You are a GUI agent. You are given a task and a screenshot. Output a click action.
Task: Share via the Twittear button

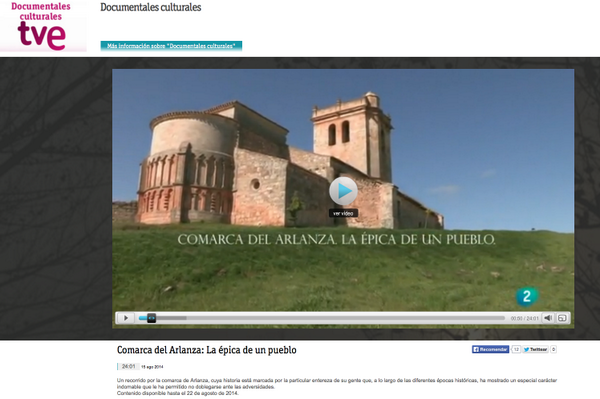(536, 349)
